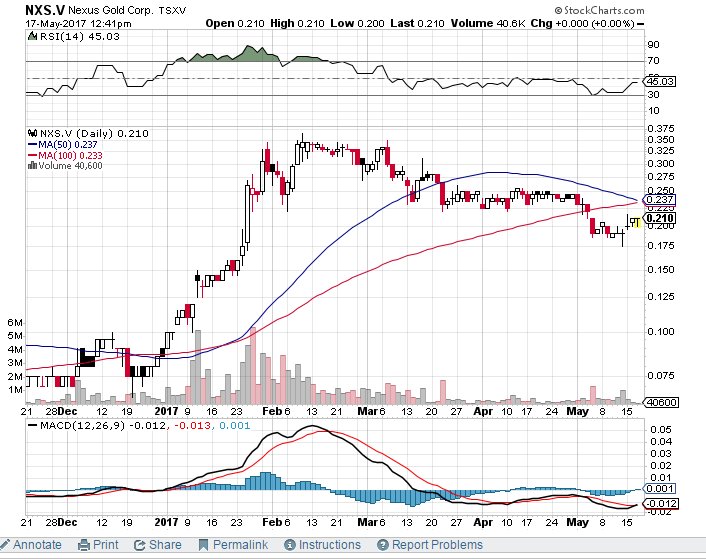Click the 90 RSI axis label

[653, 45]
